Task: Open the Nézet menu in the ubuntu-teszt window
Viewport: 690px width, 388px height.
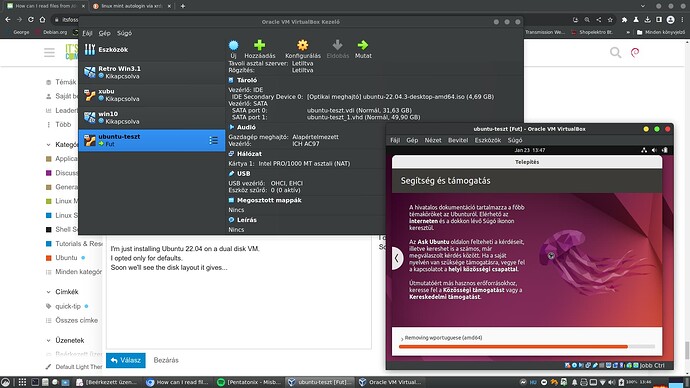Action: pos(433,140)
